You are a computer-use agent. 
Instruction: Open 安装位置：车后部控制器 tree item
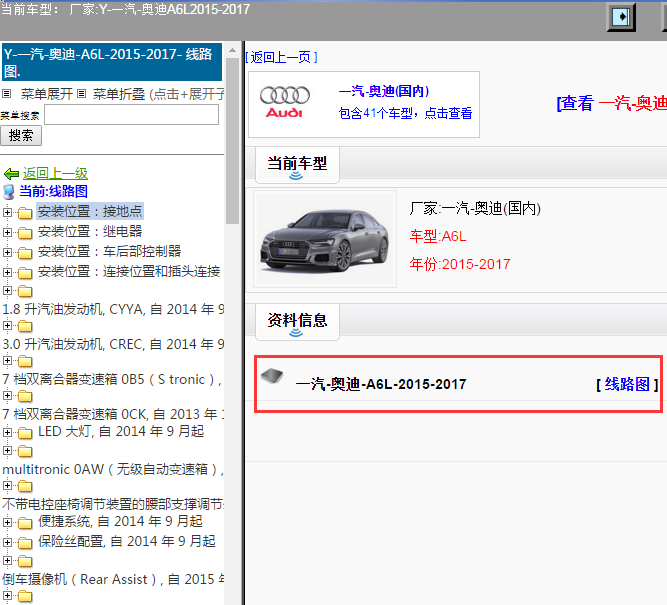pos(109,251)
